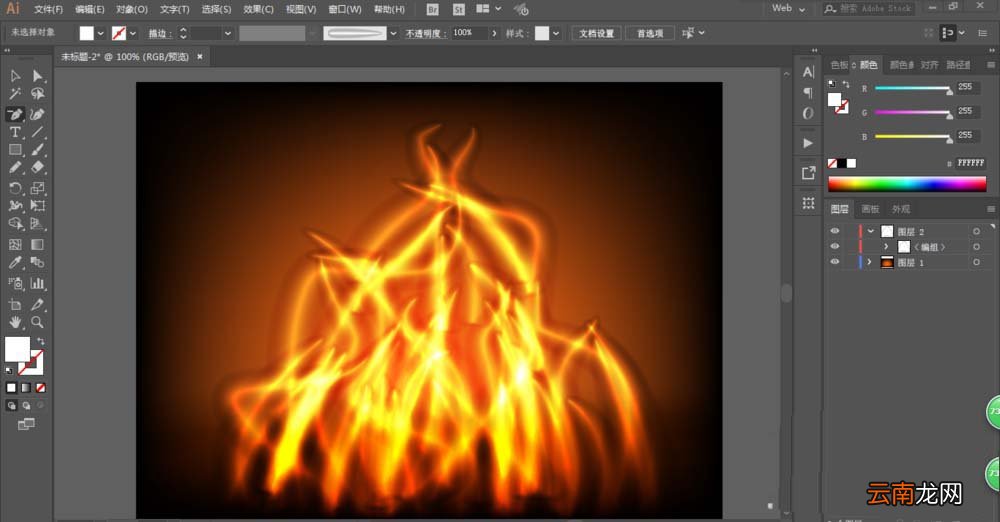Switch to the 外观 panel tab

pos(901,209)
